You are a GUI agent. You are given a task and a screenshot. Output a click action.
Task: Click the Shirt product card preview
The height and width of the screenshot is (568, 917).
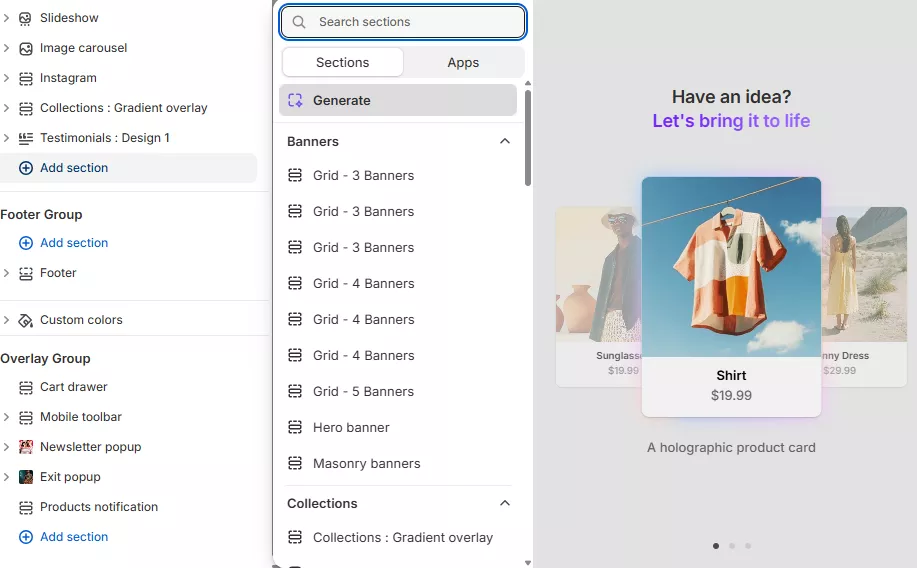click(x=731, y=296)
